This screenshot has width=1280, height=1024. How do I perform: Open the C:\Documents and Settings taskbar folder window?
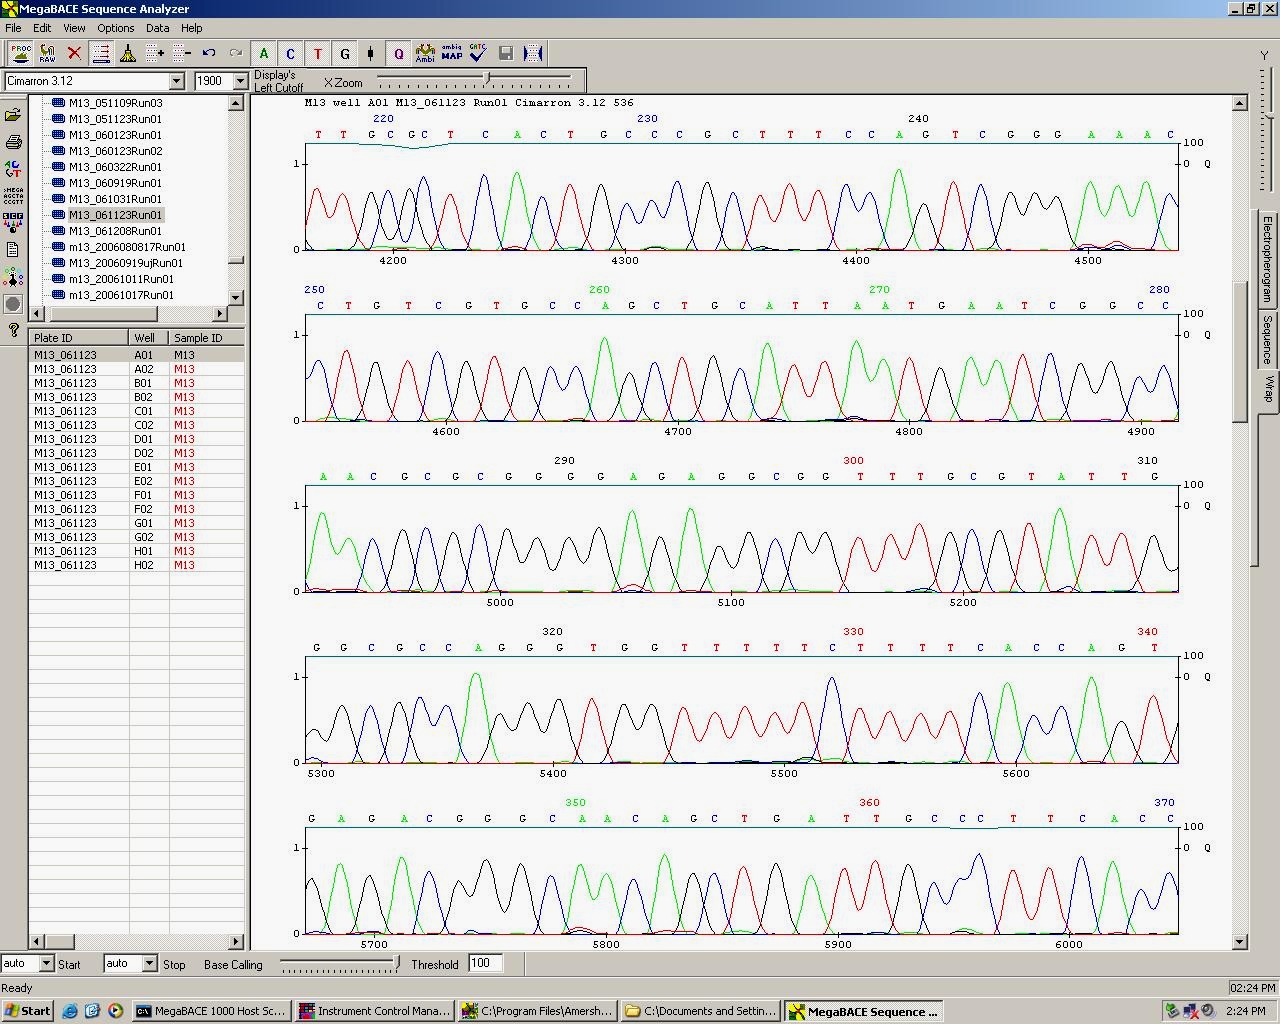click(x=699, y=1011)
